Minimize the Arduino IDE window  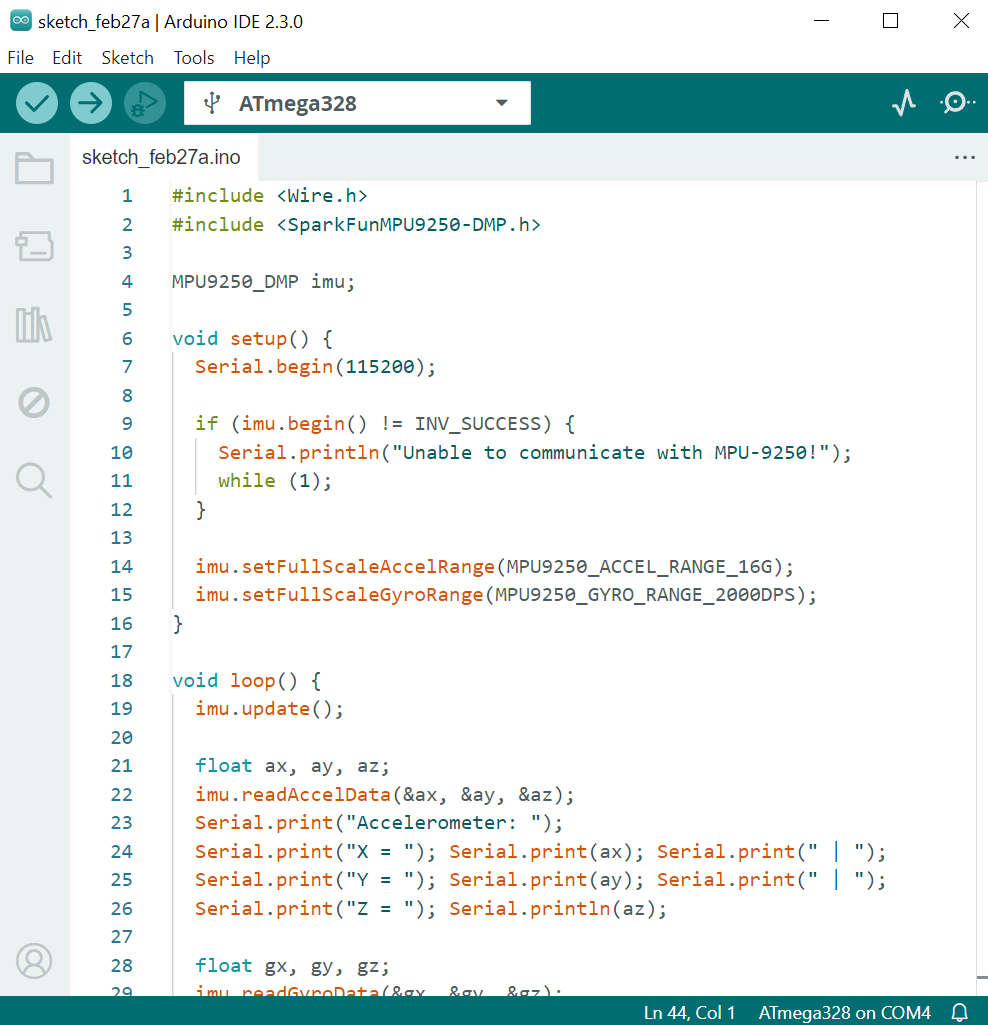821,21
